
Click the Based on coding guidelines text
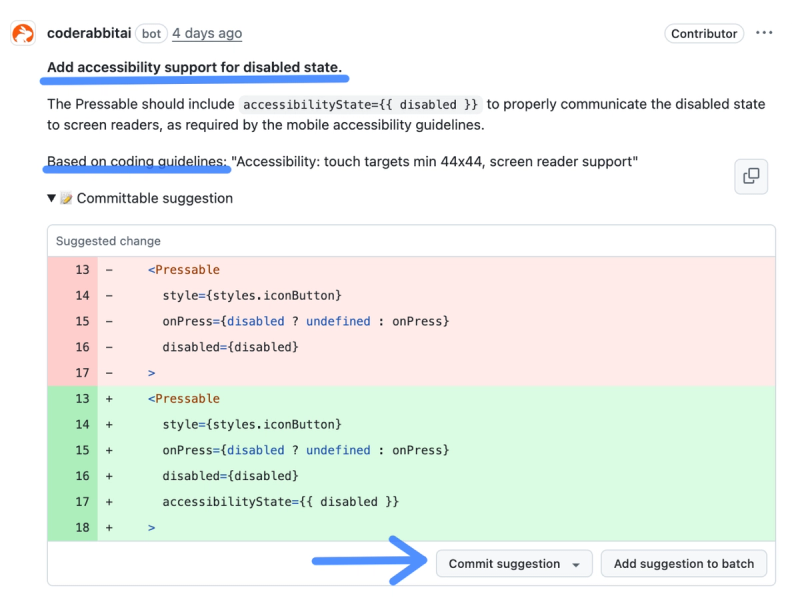(137, 161)
